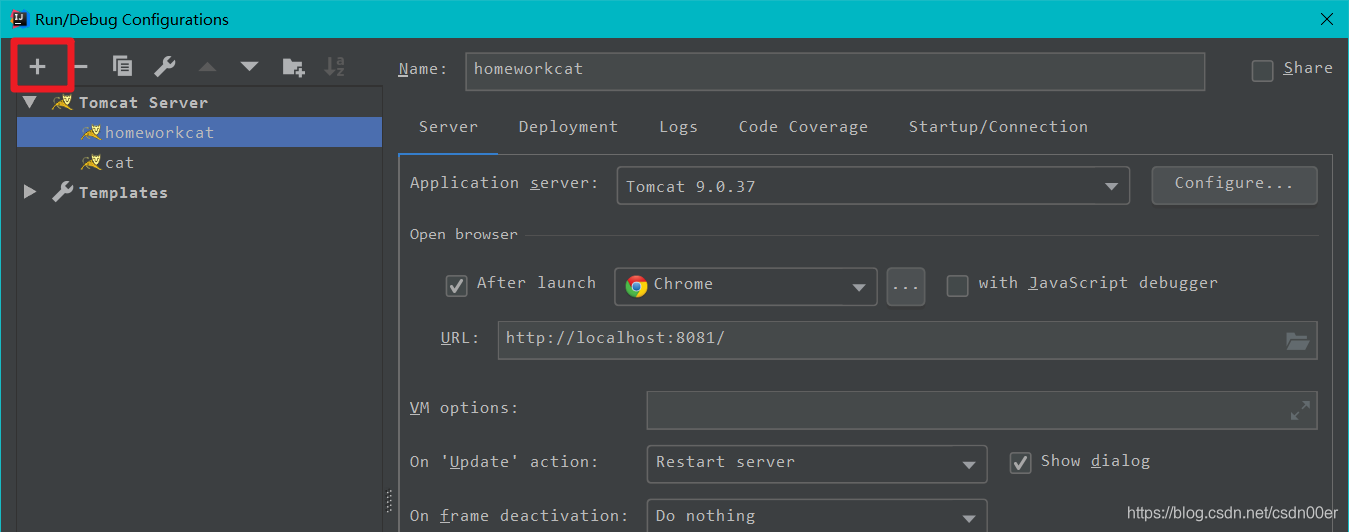Image resolution: width=1349 pixels, height=532 pixels.
Task: Switch to the Code Coverage tab
Action: [803, 127]
